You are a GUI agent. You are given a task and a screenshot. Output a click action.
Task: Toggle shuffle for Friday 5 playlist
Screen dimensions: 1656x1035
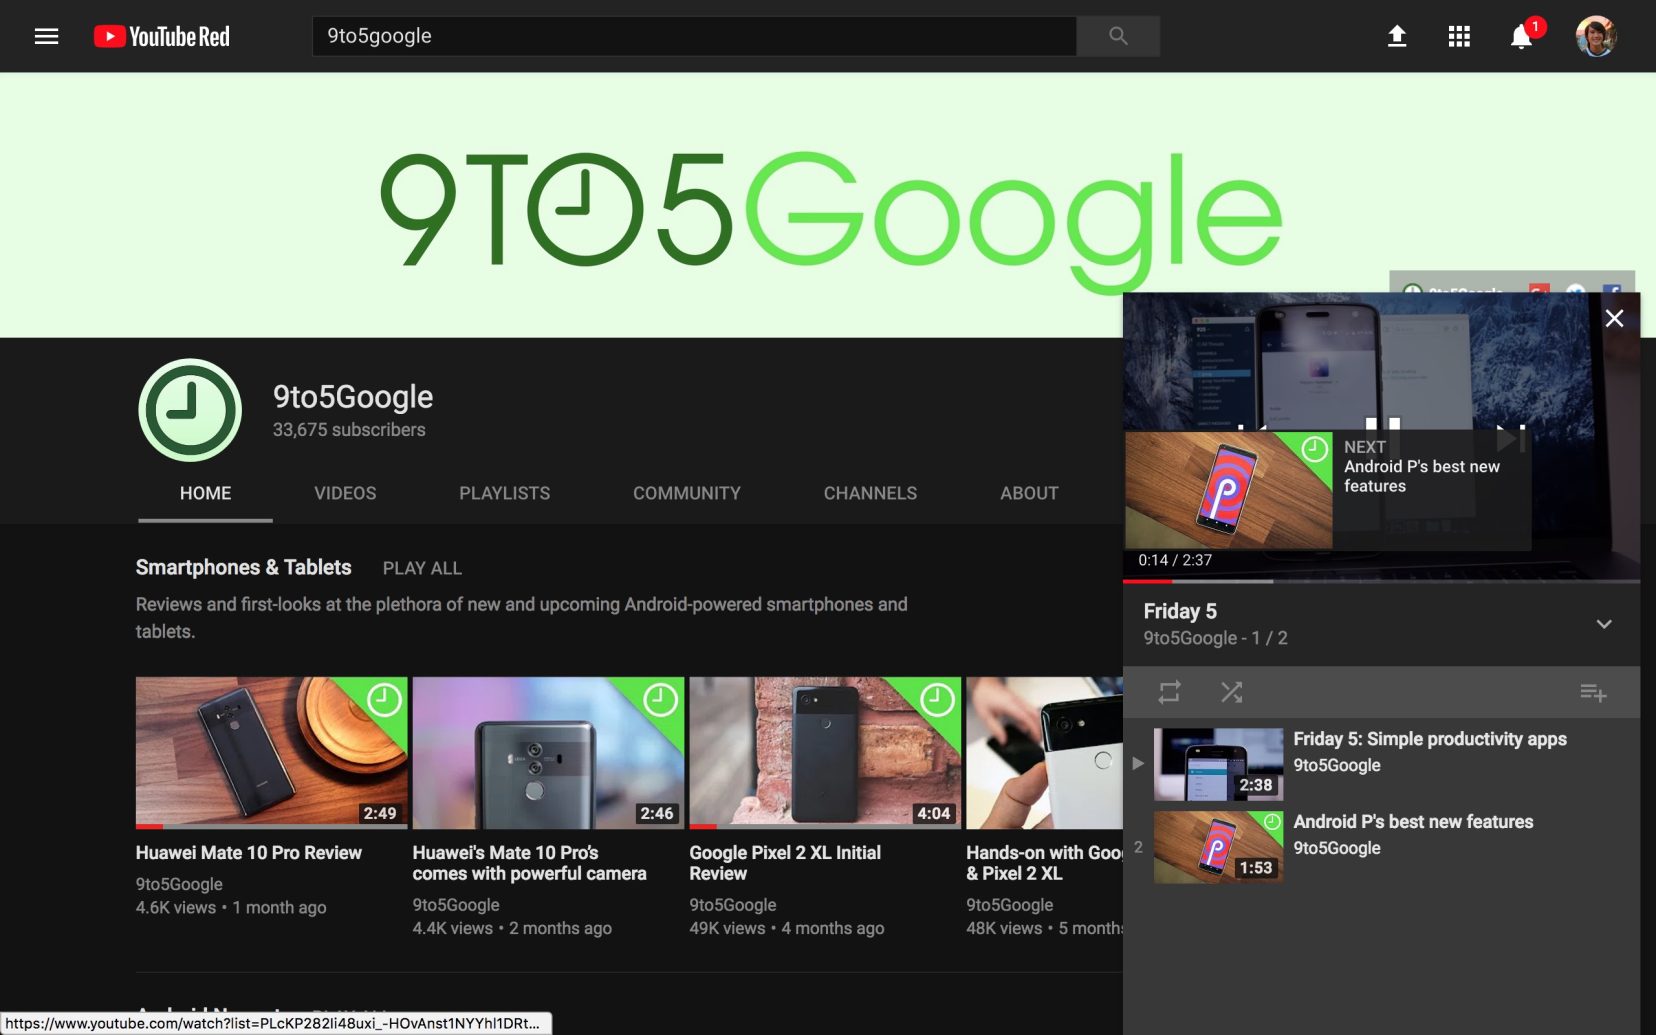1231,692
